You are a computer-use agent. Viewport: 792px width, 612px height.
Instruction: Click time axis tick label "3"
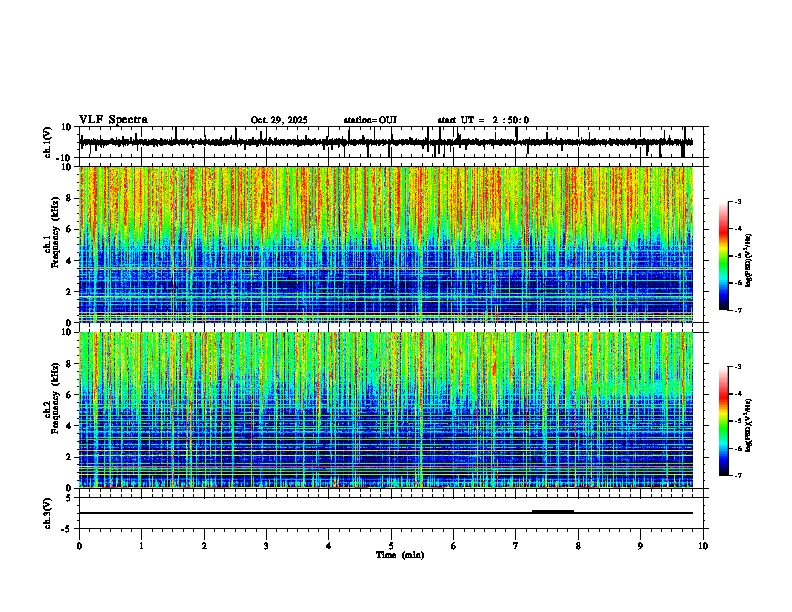266,546
